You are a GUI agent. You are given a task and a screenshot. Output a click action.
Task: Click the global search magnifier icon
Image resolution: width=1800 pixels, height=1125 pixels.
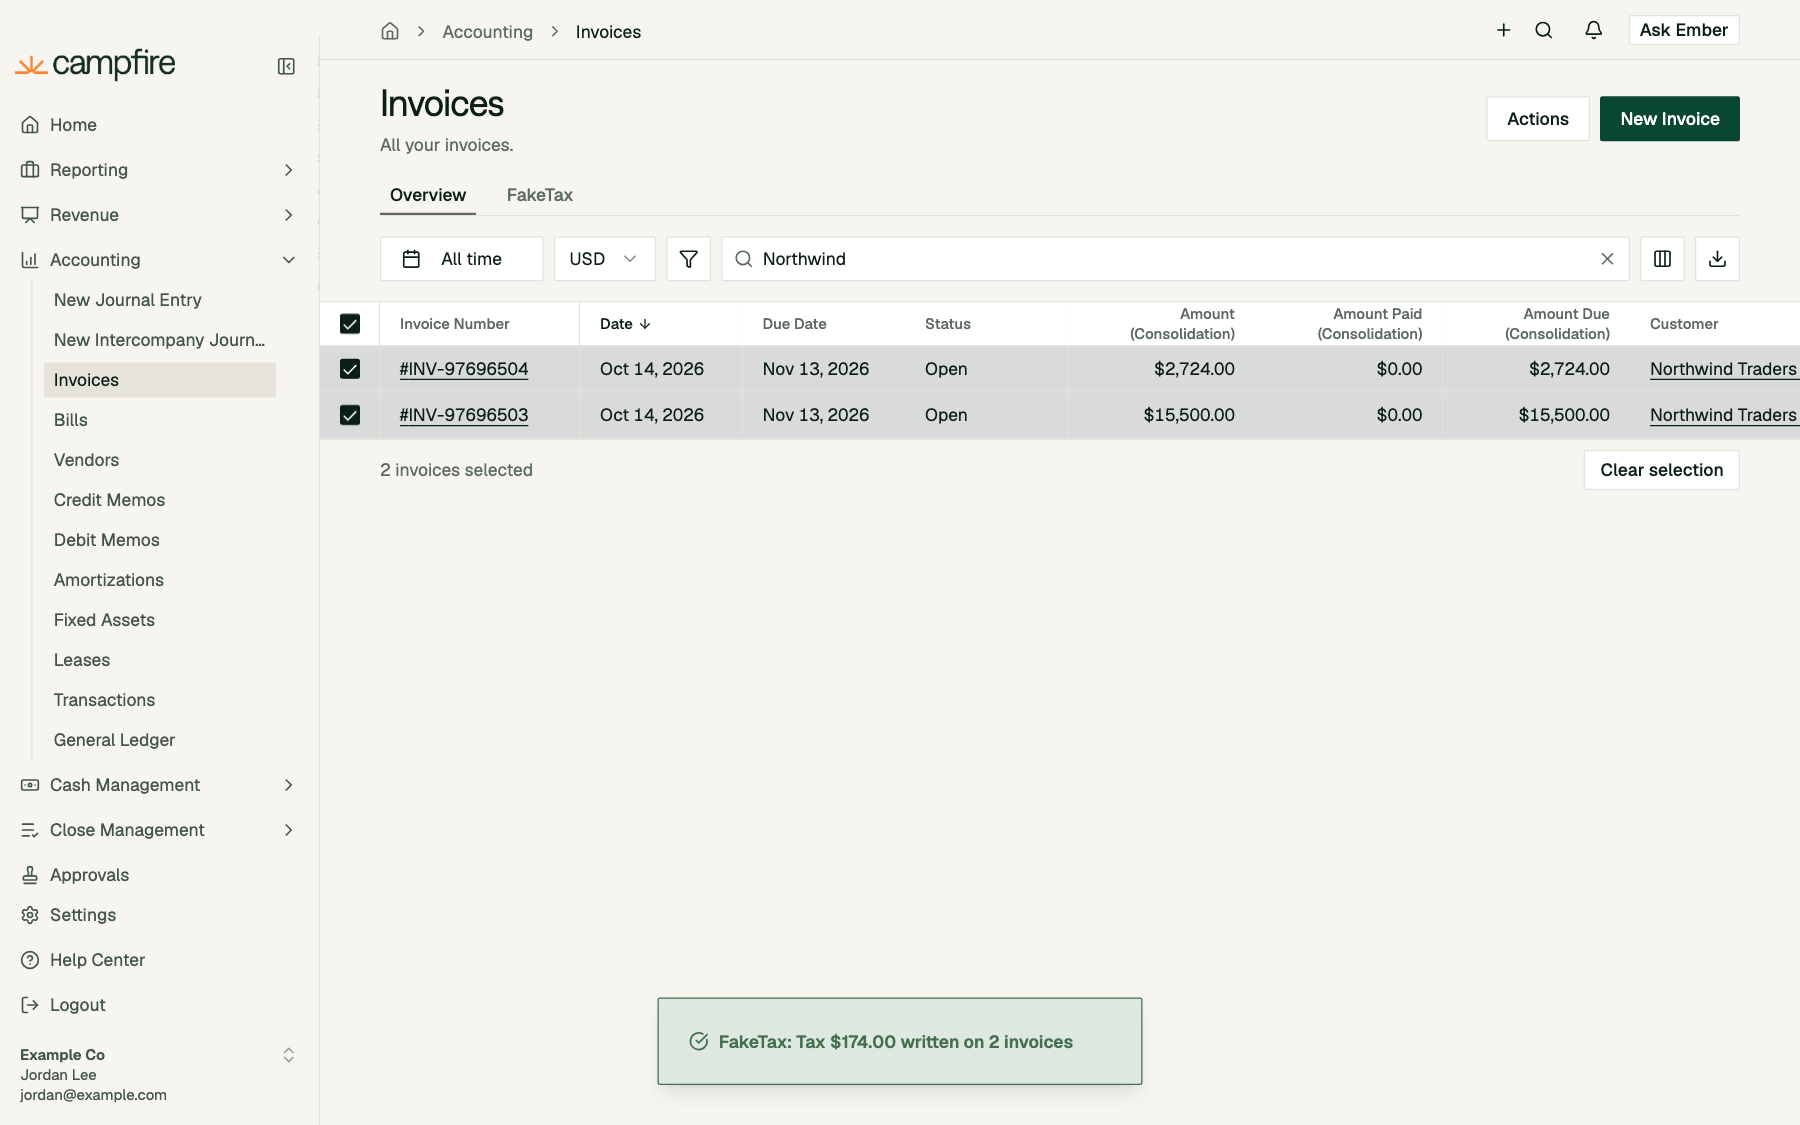tap(1544, 30)
